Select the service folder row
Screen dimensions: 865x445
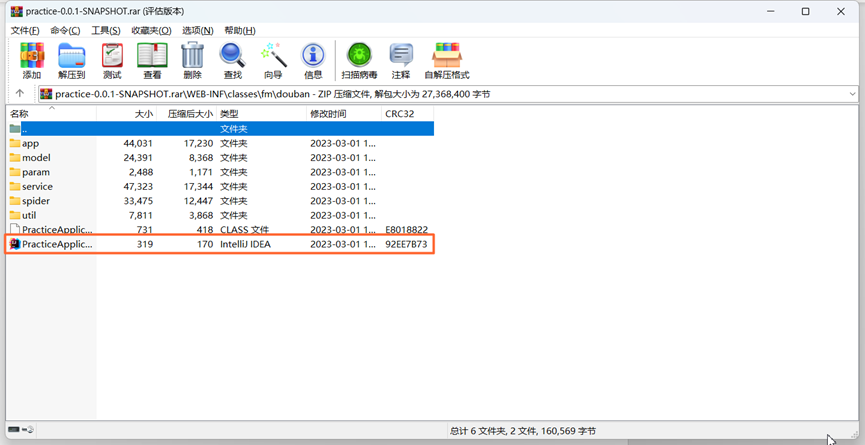click(x=37, y=187)
